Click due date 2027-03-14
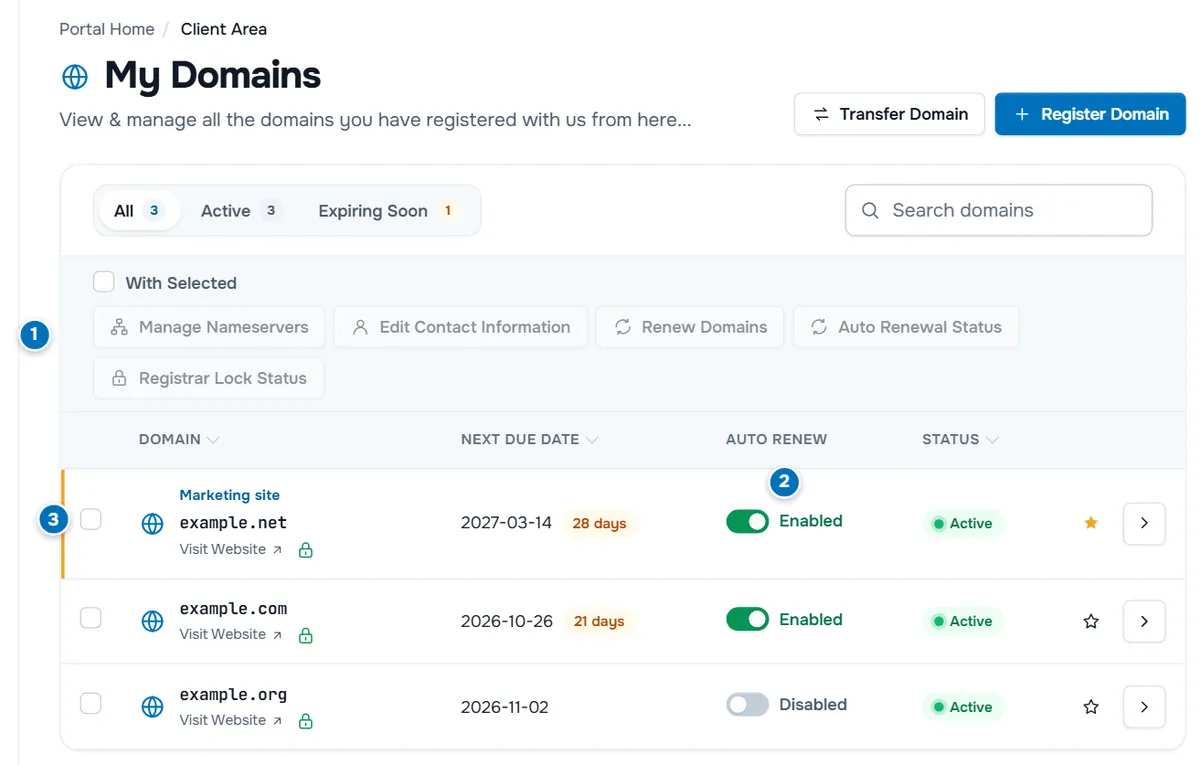 tap(506, 523)
